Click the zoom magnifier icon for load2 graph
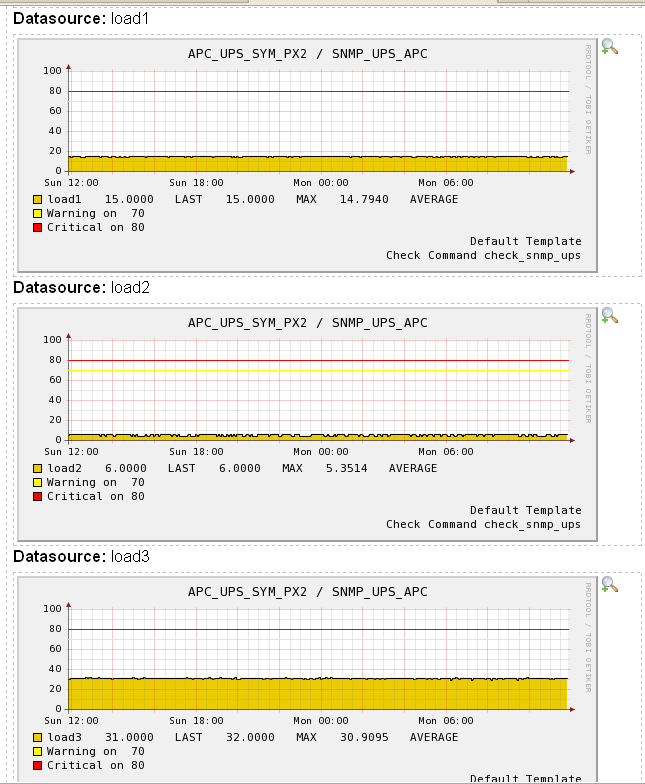 610,316
